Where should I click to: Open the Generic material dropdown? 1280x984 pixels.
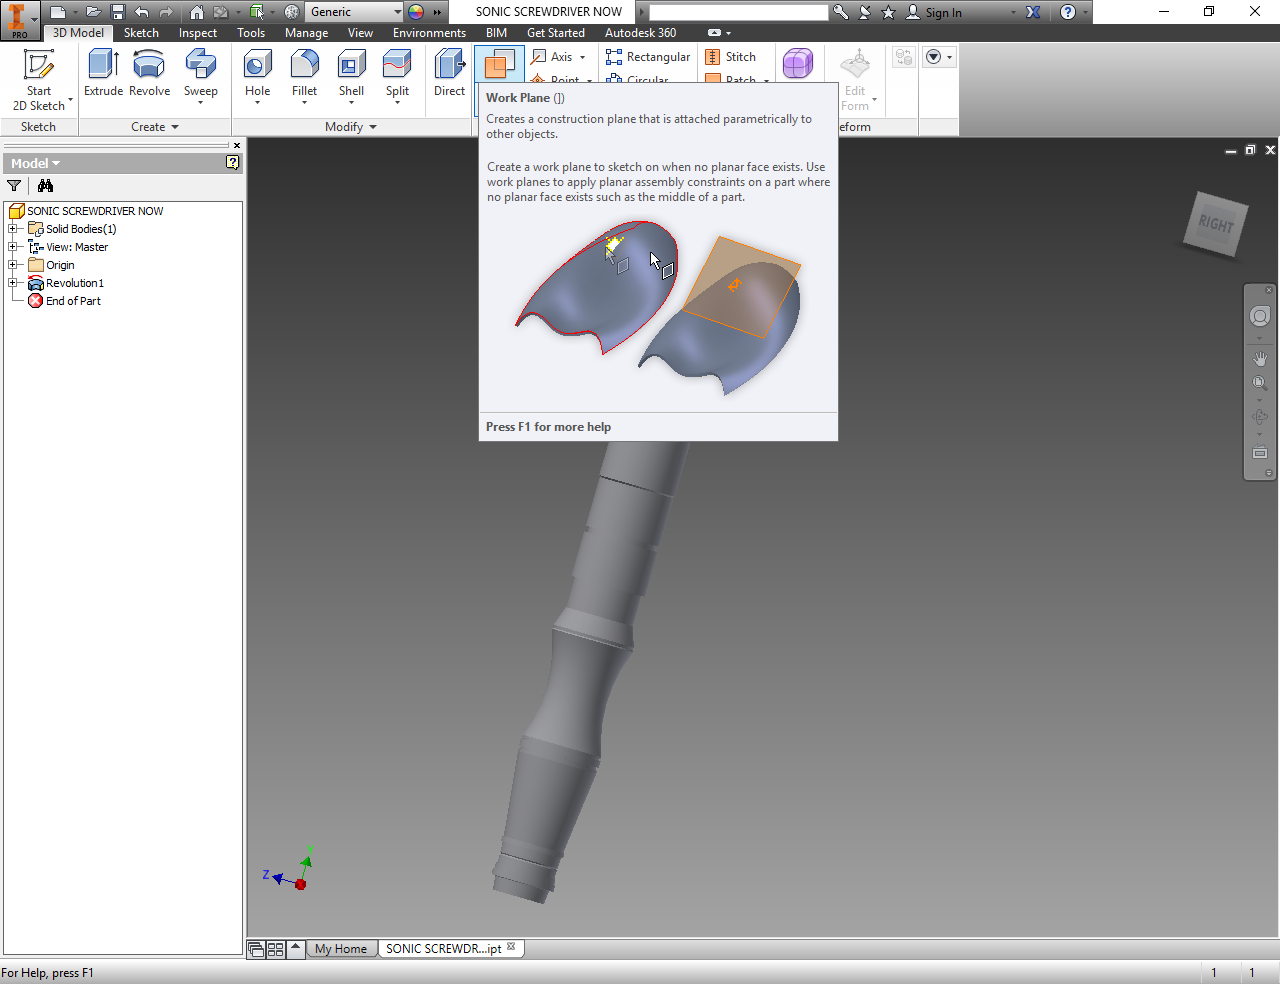397,12
